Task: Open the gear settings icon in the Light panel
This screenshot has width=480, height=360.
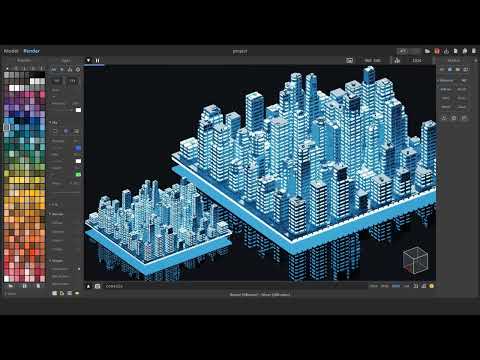Action: point(78,70)
